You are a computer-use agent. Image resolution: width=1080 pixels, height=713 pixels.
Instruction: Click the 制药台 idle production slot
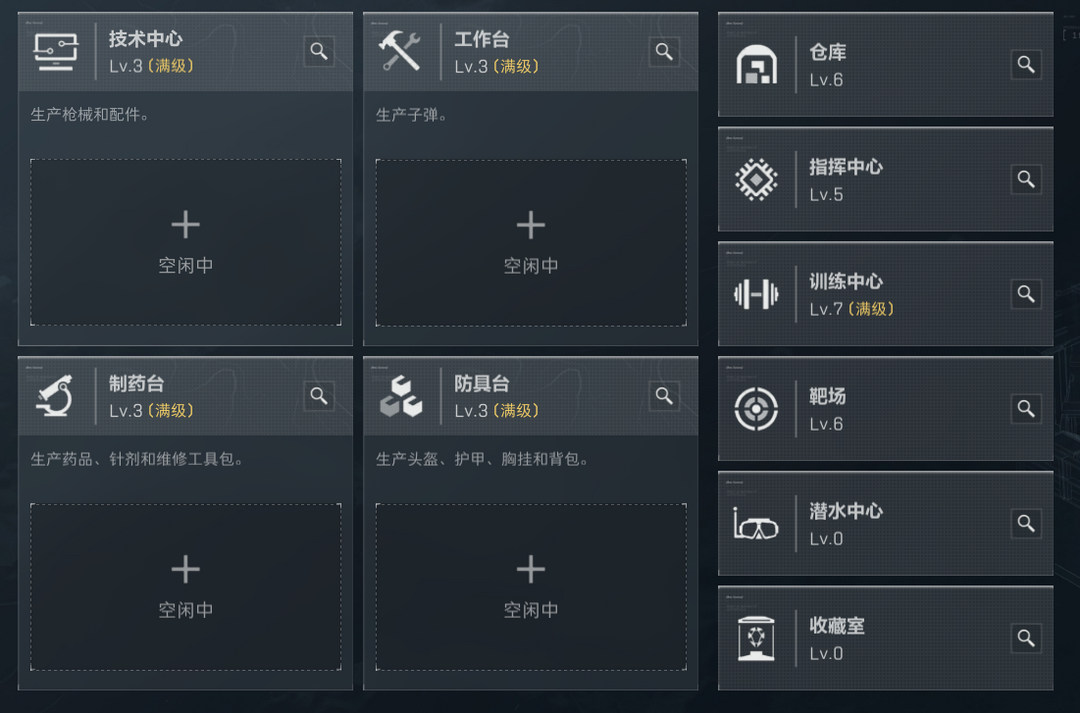(x=186, y=586)
